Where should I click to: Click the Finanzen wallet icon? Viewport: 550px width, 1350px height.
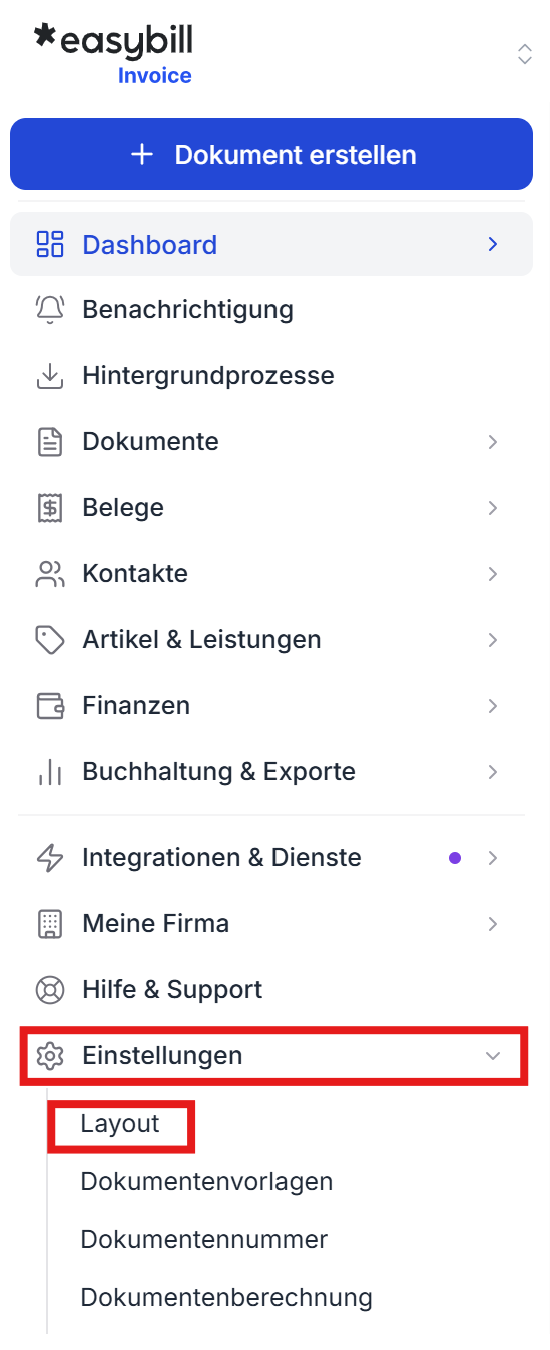(49, 706)
